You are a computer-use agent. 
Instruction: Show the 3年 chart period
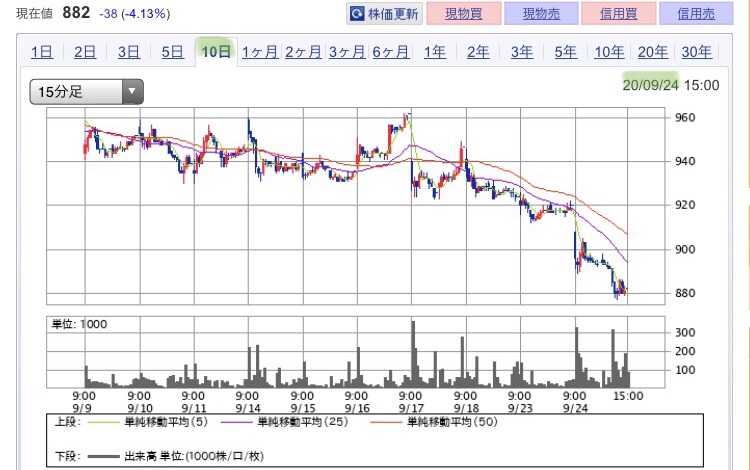522,52
